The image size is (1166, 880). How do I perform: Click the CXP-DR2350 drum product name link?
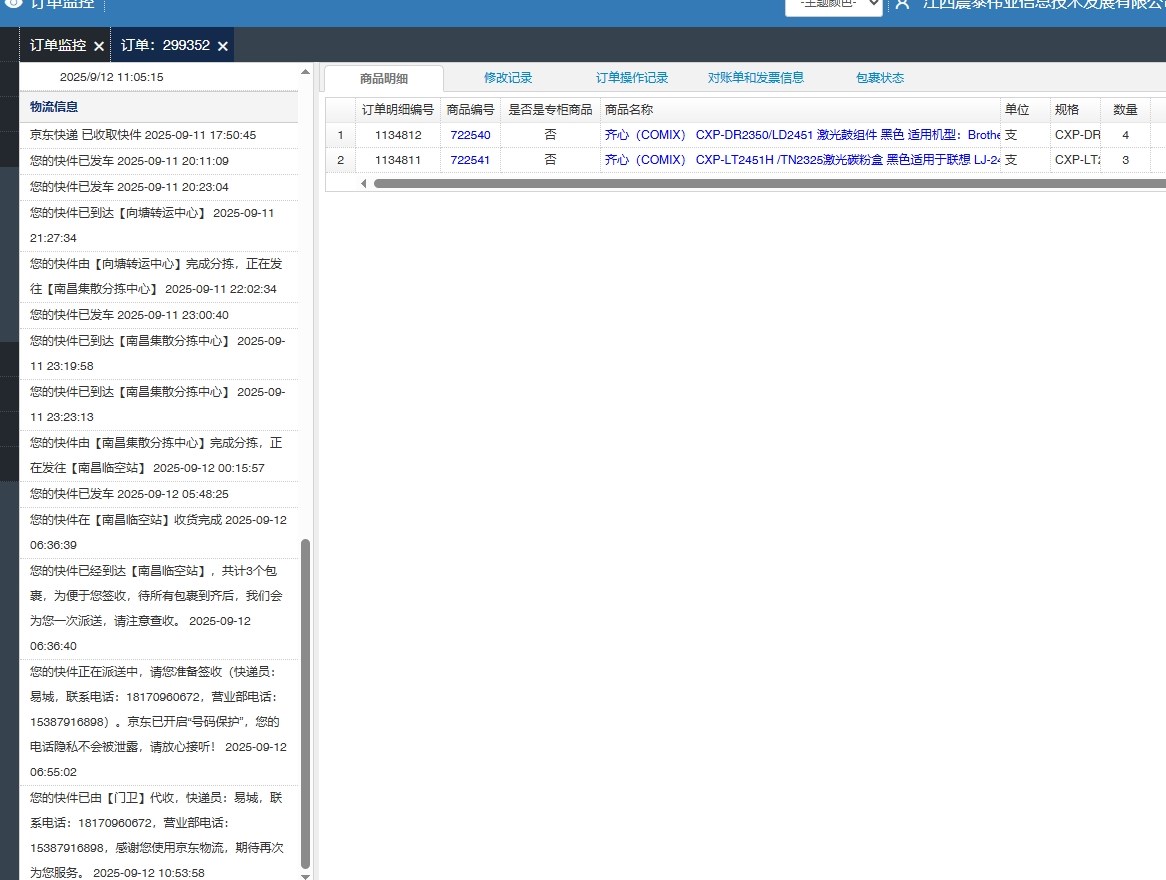coord(801,135)
